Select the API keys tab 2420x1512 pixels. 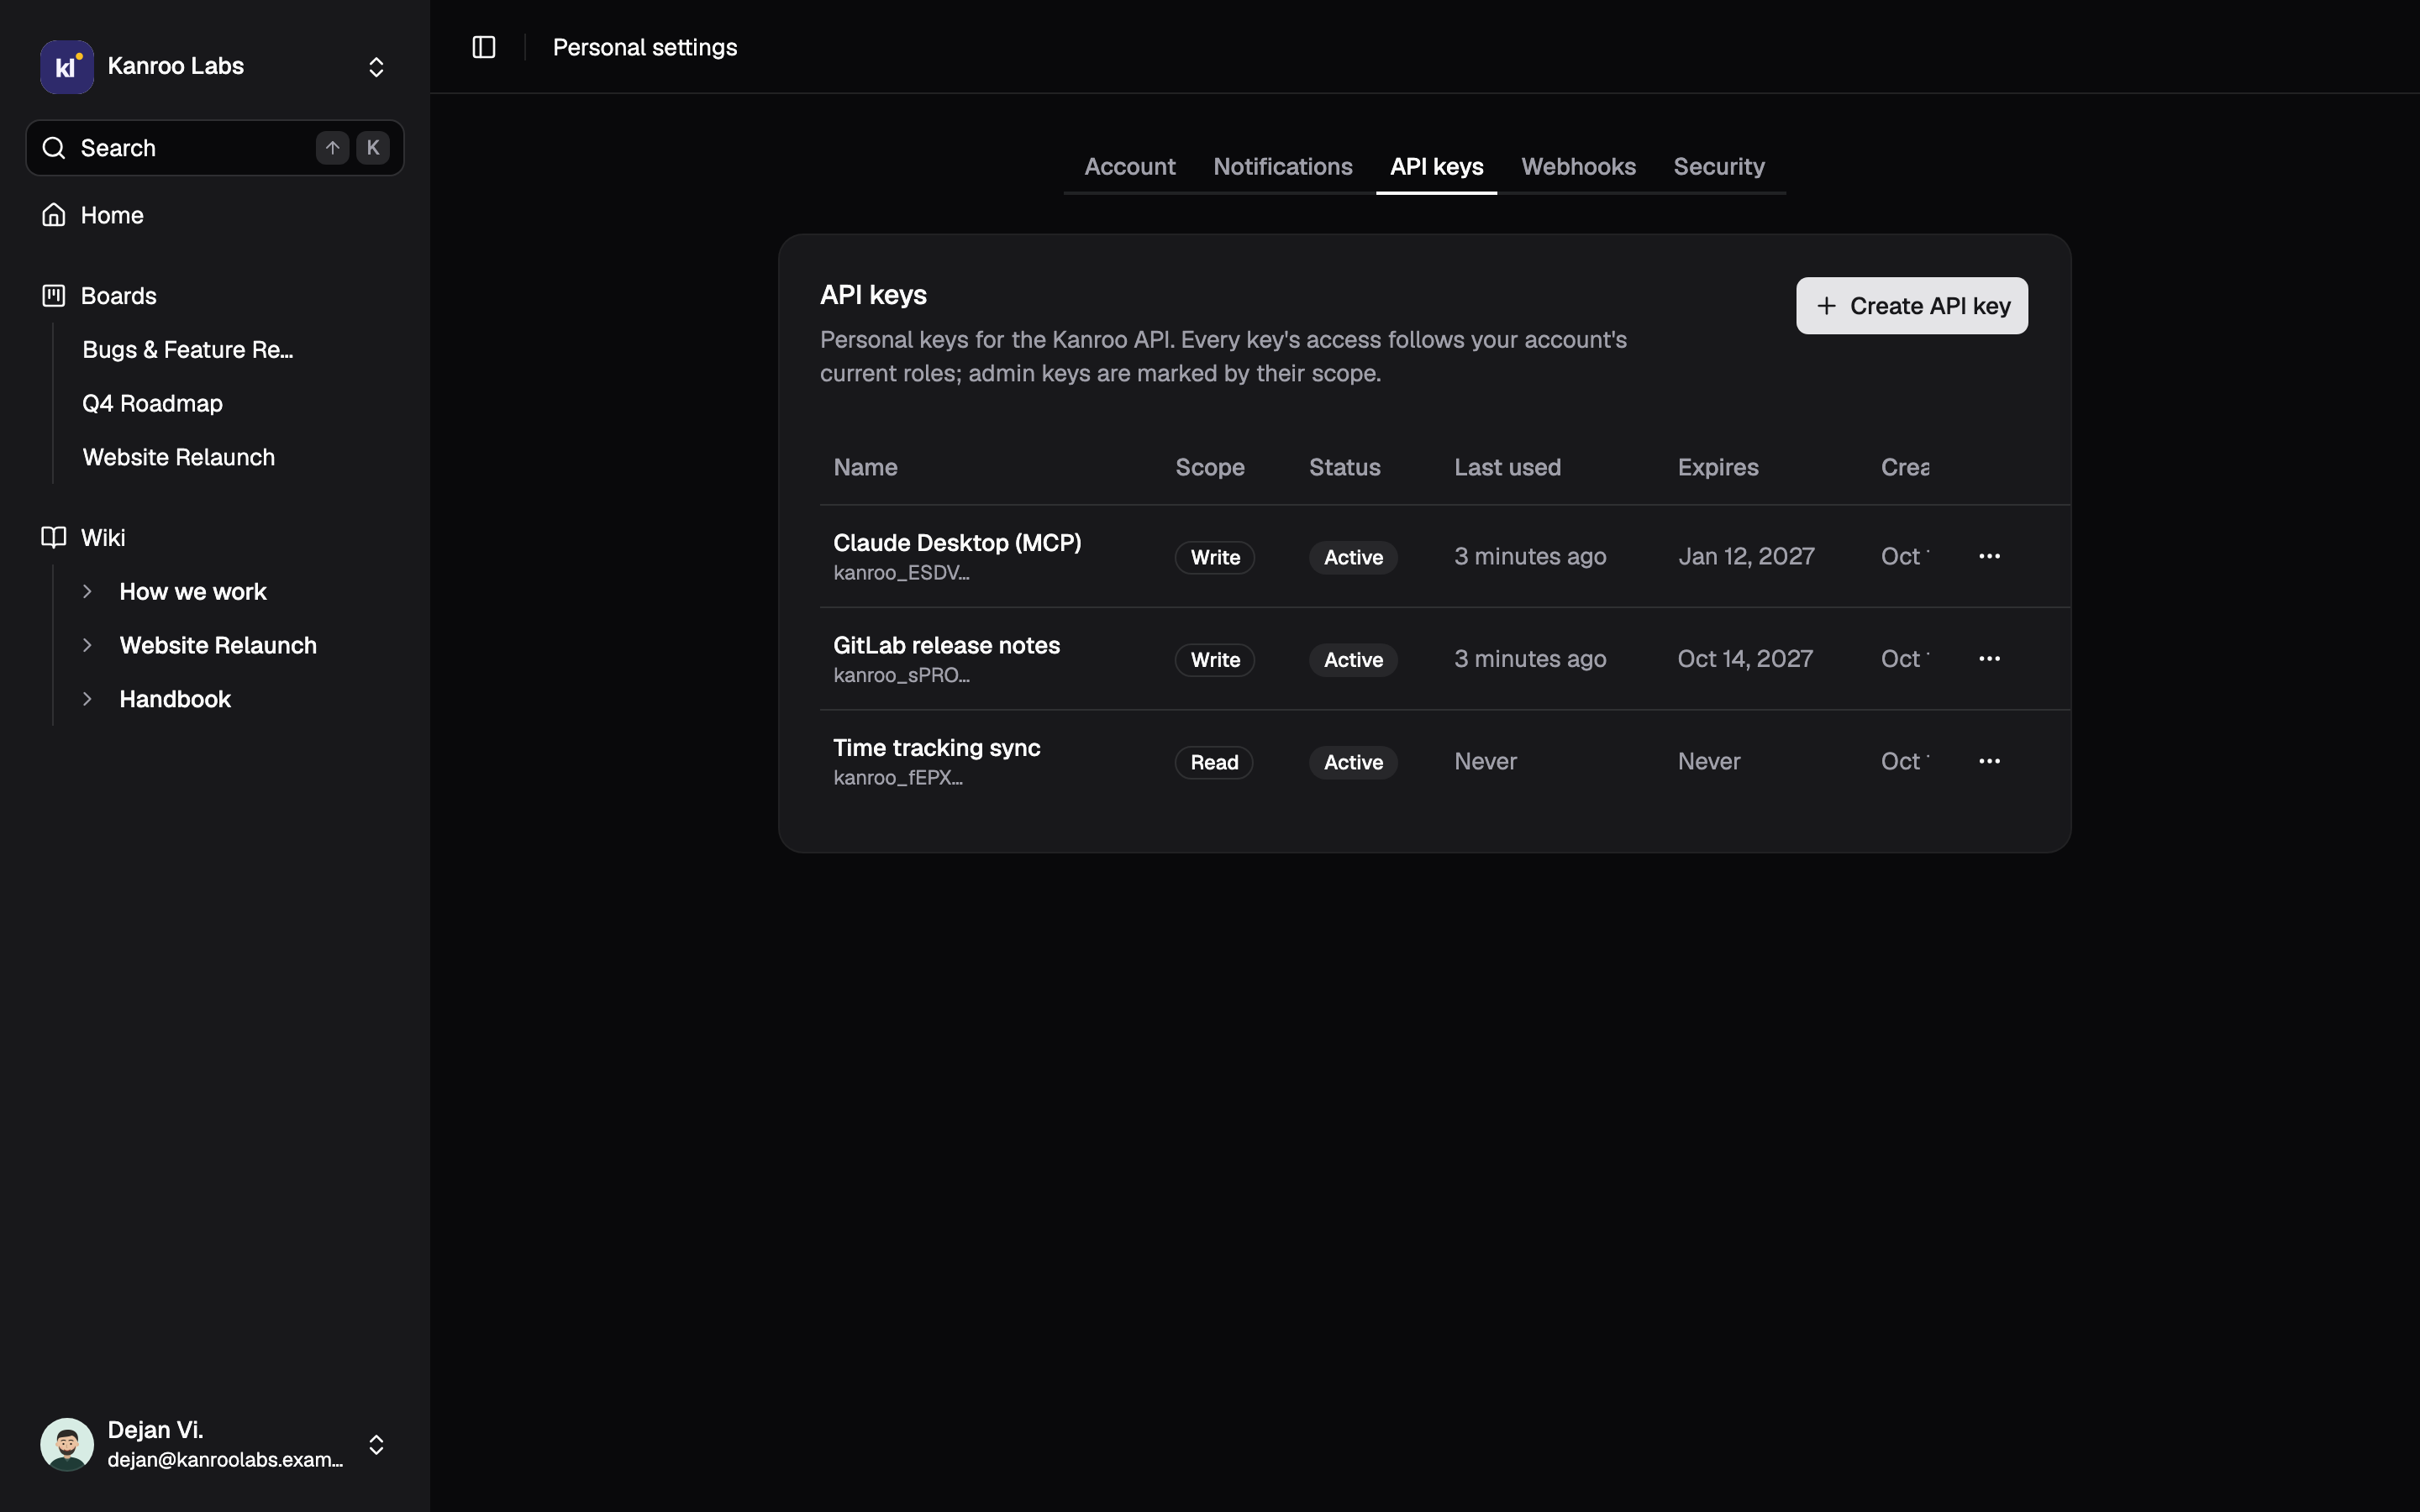[1437, 167]
